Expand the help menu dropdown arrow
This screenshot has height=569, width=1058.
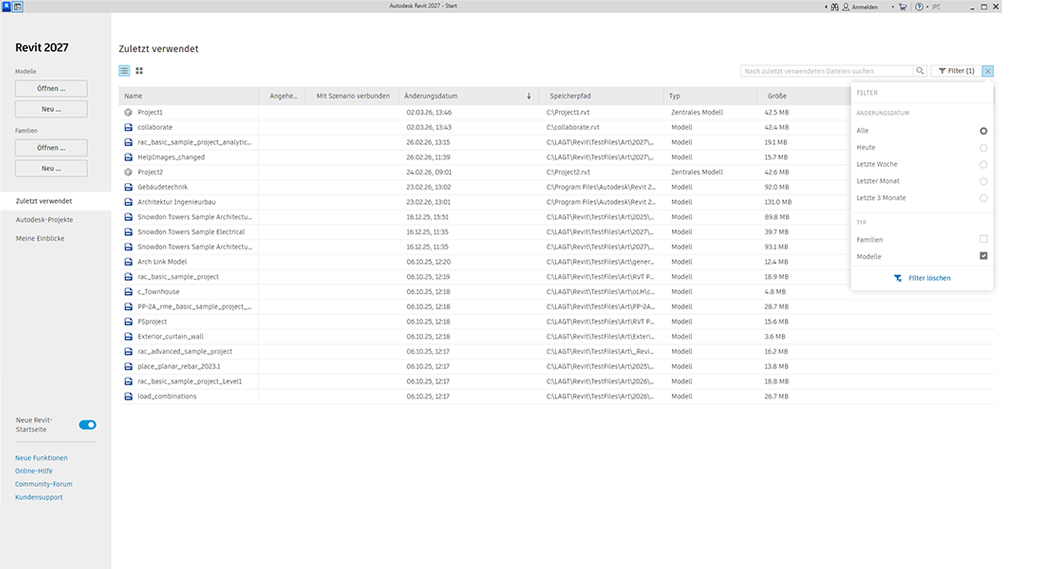point(927,7)
